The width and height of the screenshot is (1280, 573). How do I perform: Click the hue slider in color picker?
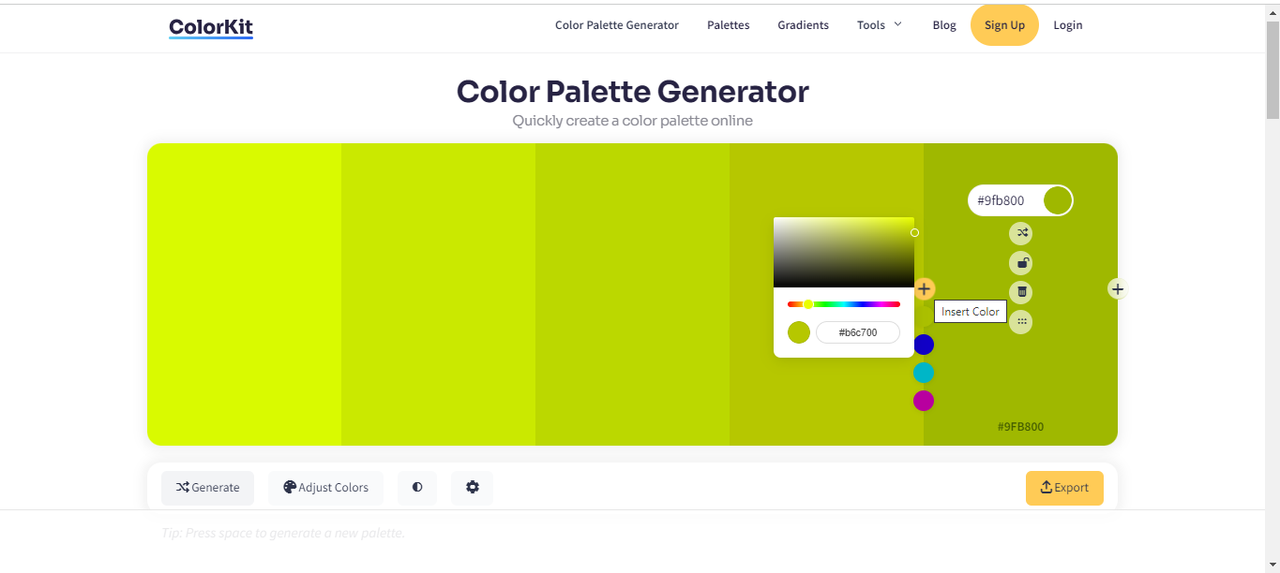pyautogui.click(x=843, y=304)
